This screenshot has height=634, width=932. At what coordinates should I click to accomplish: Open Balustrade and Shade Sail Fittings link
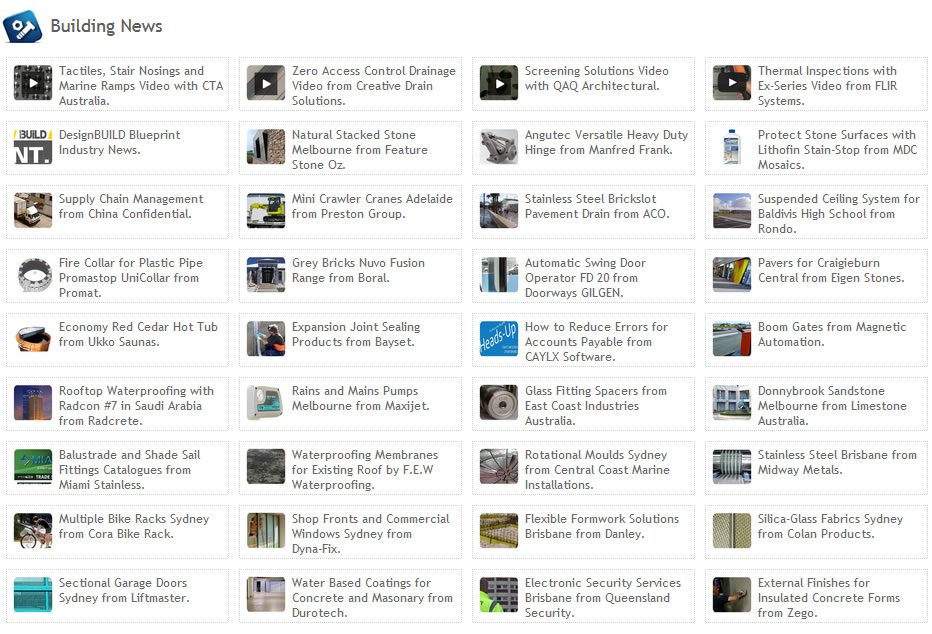tap(130, 469)
